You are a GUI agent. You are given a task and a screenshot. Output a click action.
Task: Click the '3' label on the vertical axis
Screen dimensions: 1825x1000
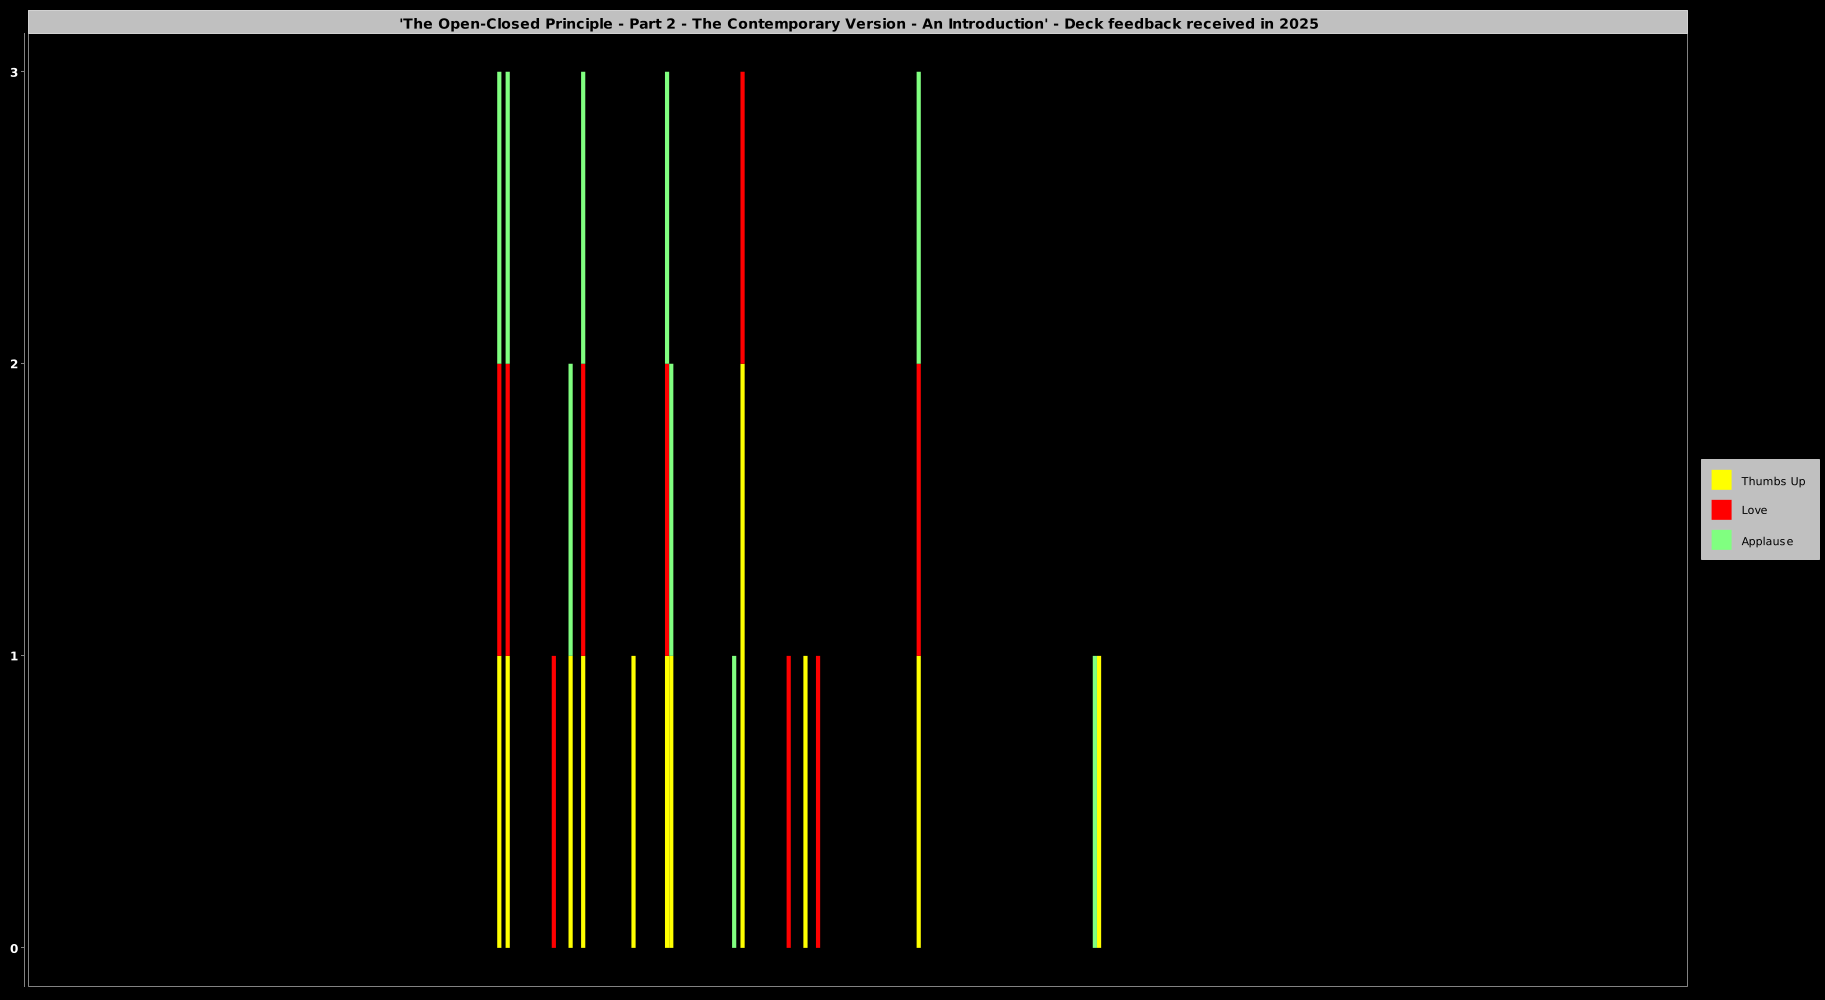pos(14,72)
